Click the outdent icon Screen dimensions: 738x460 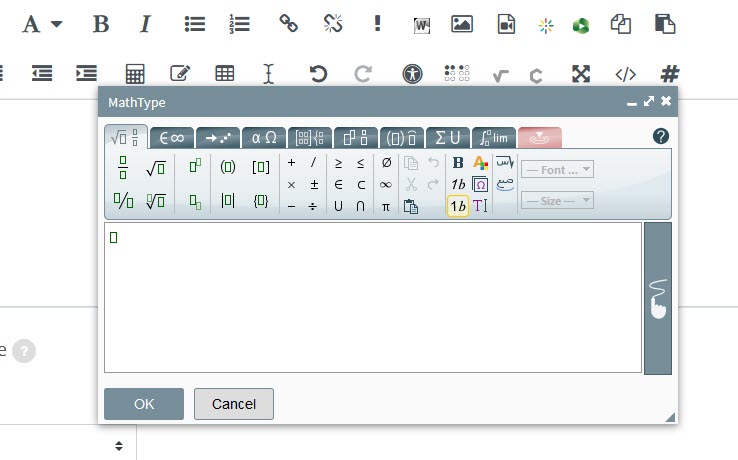coord(42,73)
